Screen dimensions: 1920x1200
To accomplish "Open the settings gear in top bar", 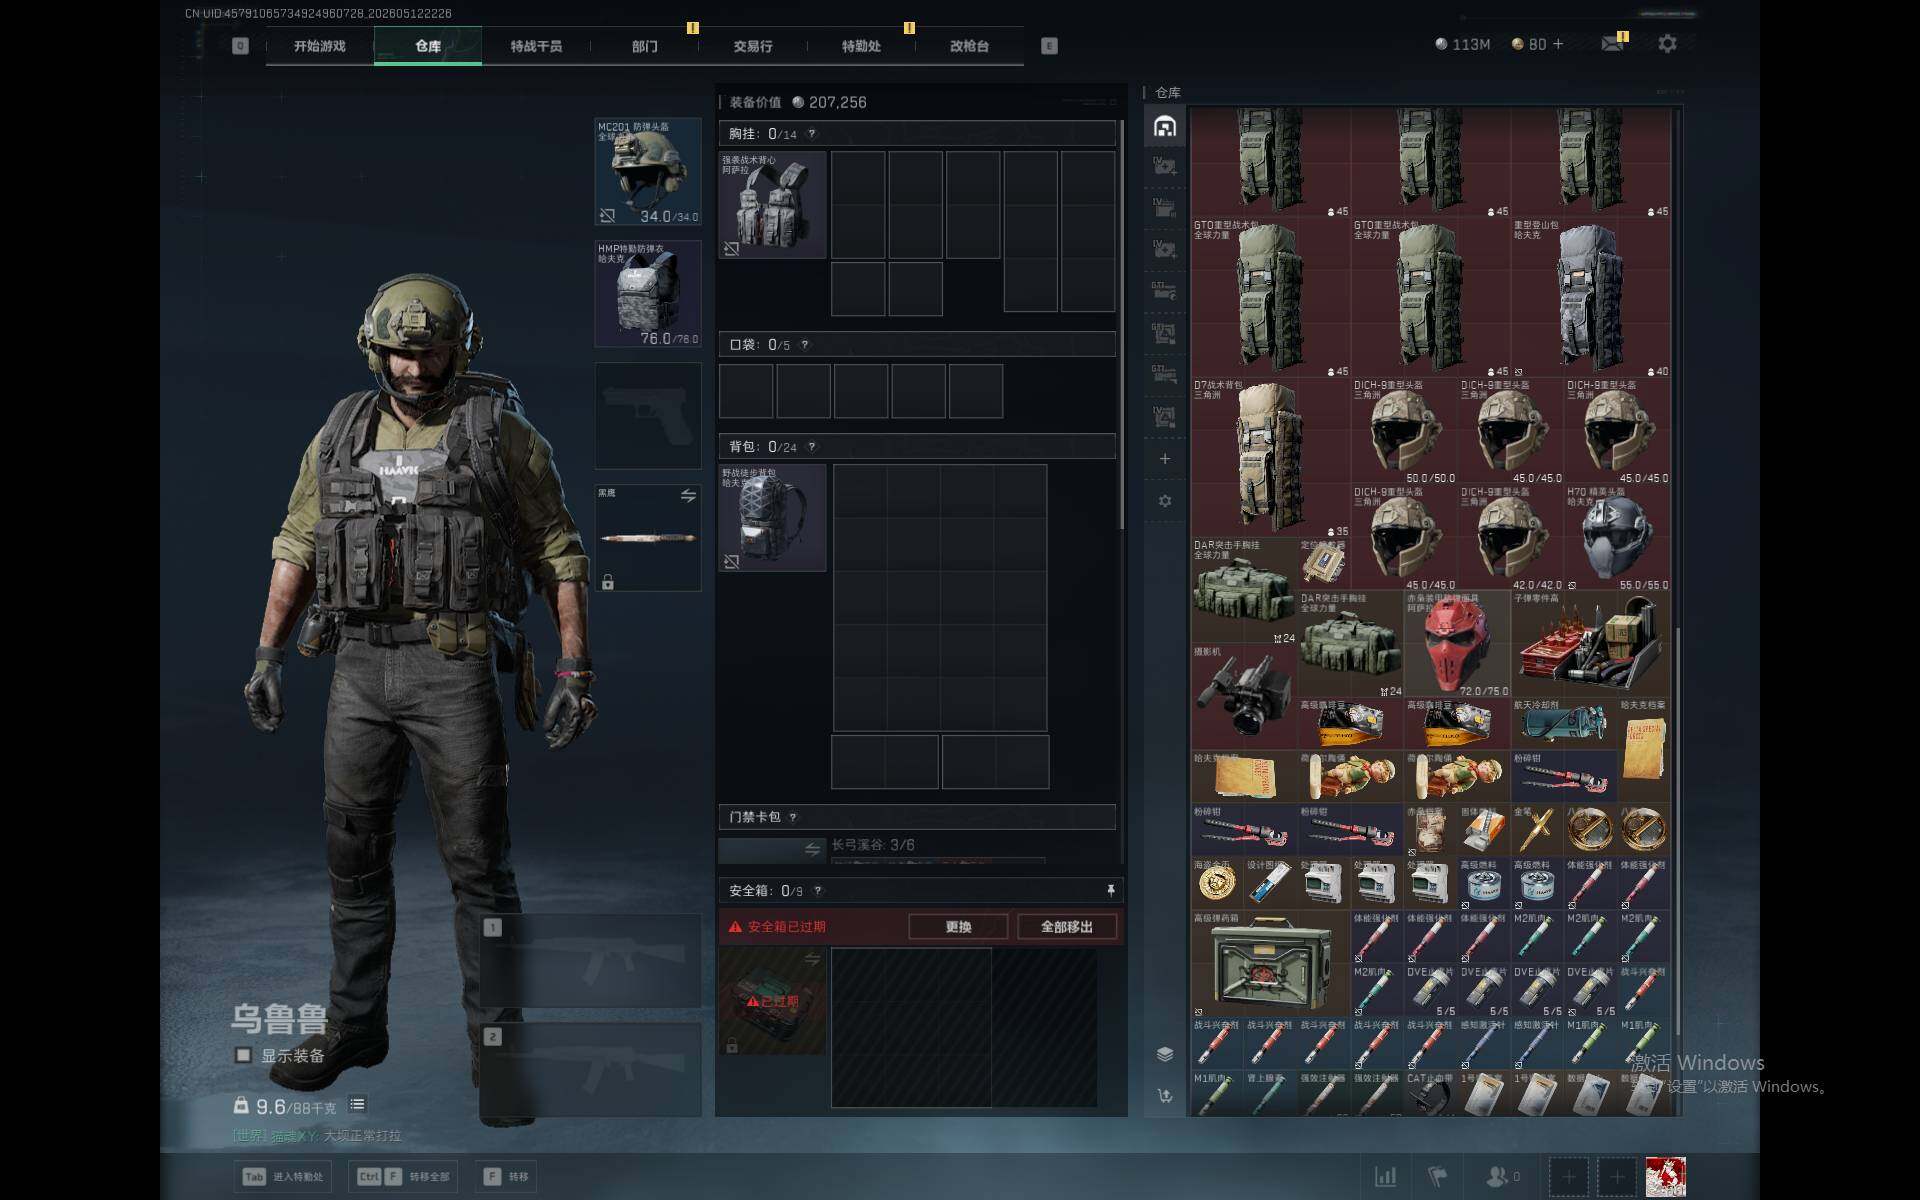I will pos(1667,44).
